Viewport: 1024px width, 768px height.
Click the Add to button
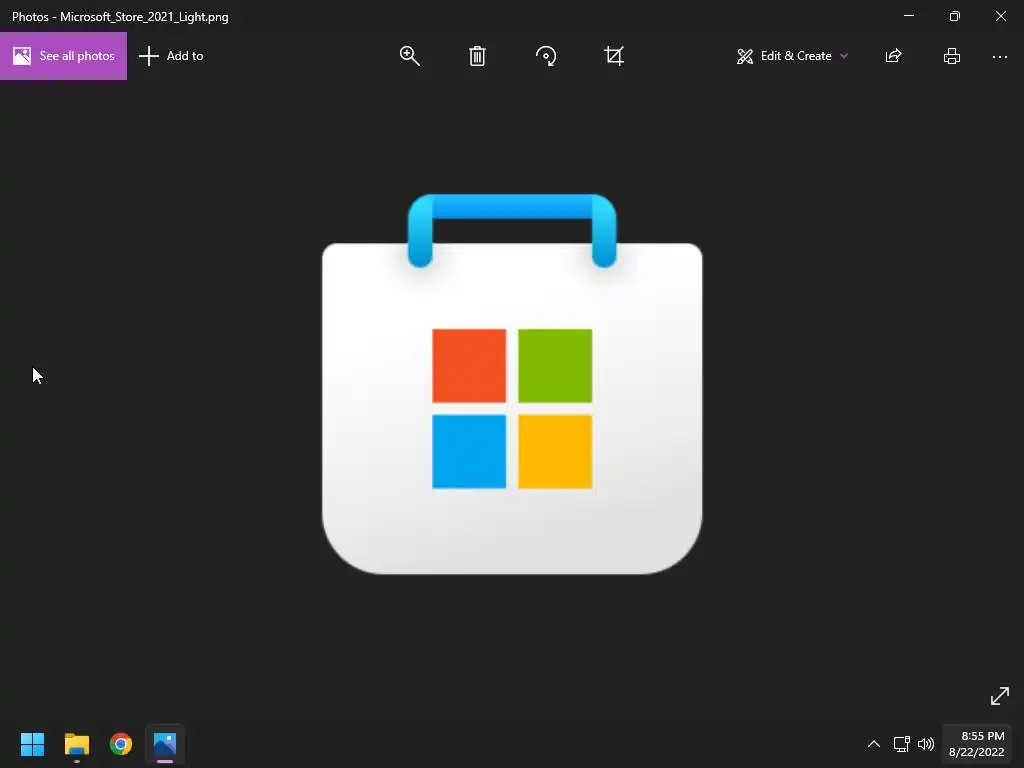171,56
